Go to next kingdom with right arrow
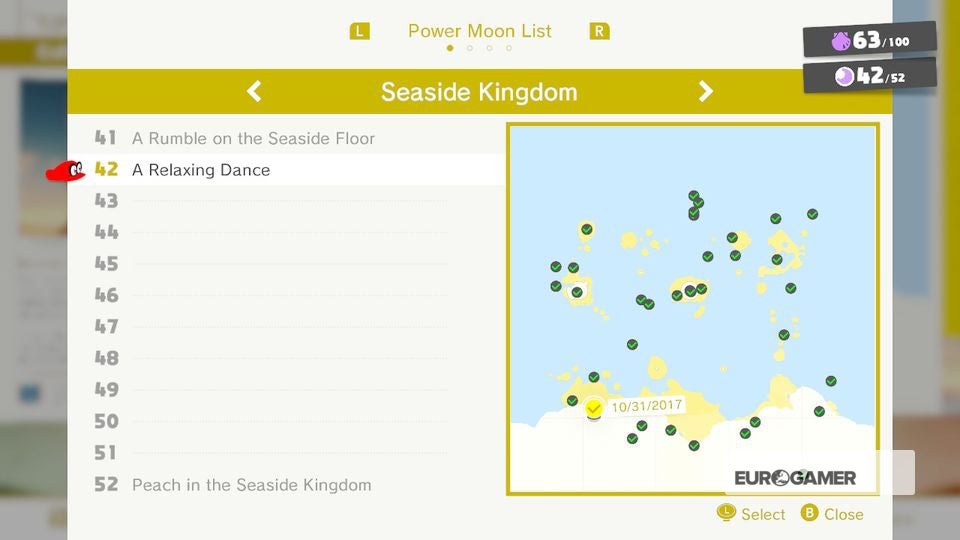The width and height of the screenshot is (960, 540). click(x=705, y=91)
